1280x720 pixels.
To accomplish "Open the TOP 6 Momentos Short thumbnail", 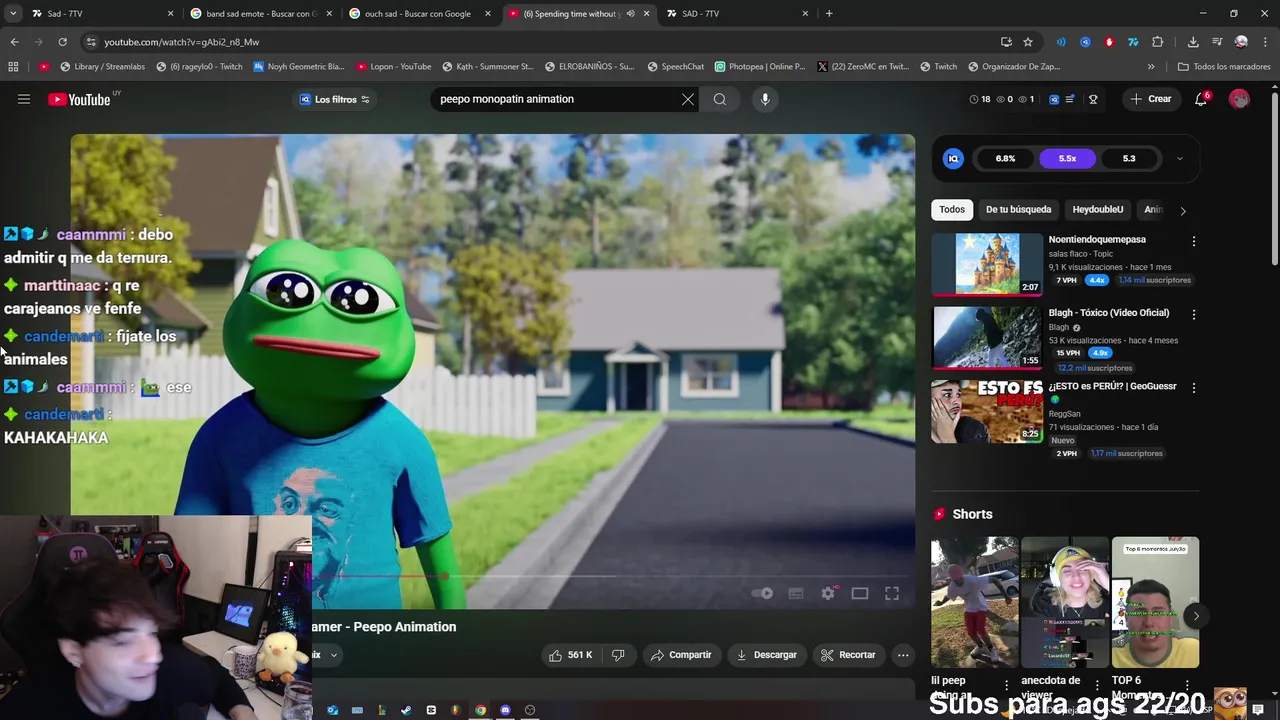I will point(1155,602).
